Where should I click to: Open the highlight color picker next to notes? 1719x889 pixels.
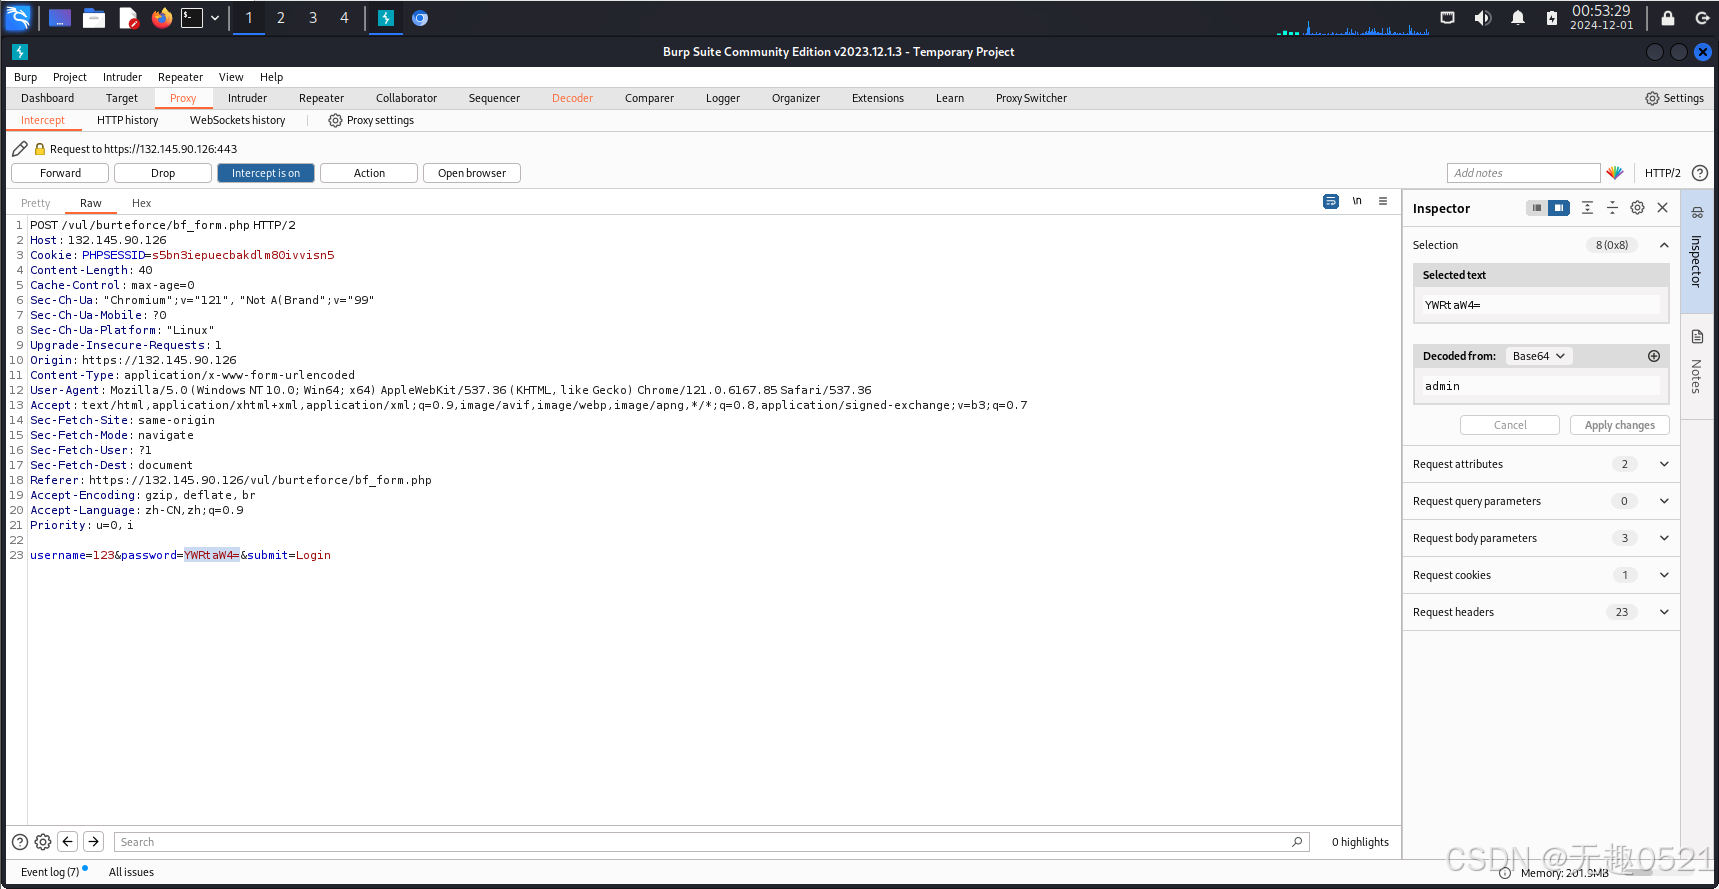click(1615, 173)
